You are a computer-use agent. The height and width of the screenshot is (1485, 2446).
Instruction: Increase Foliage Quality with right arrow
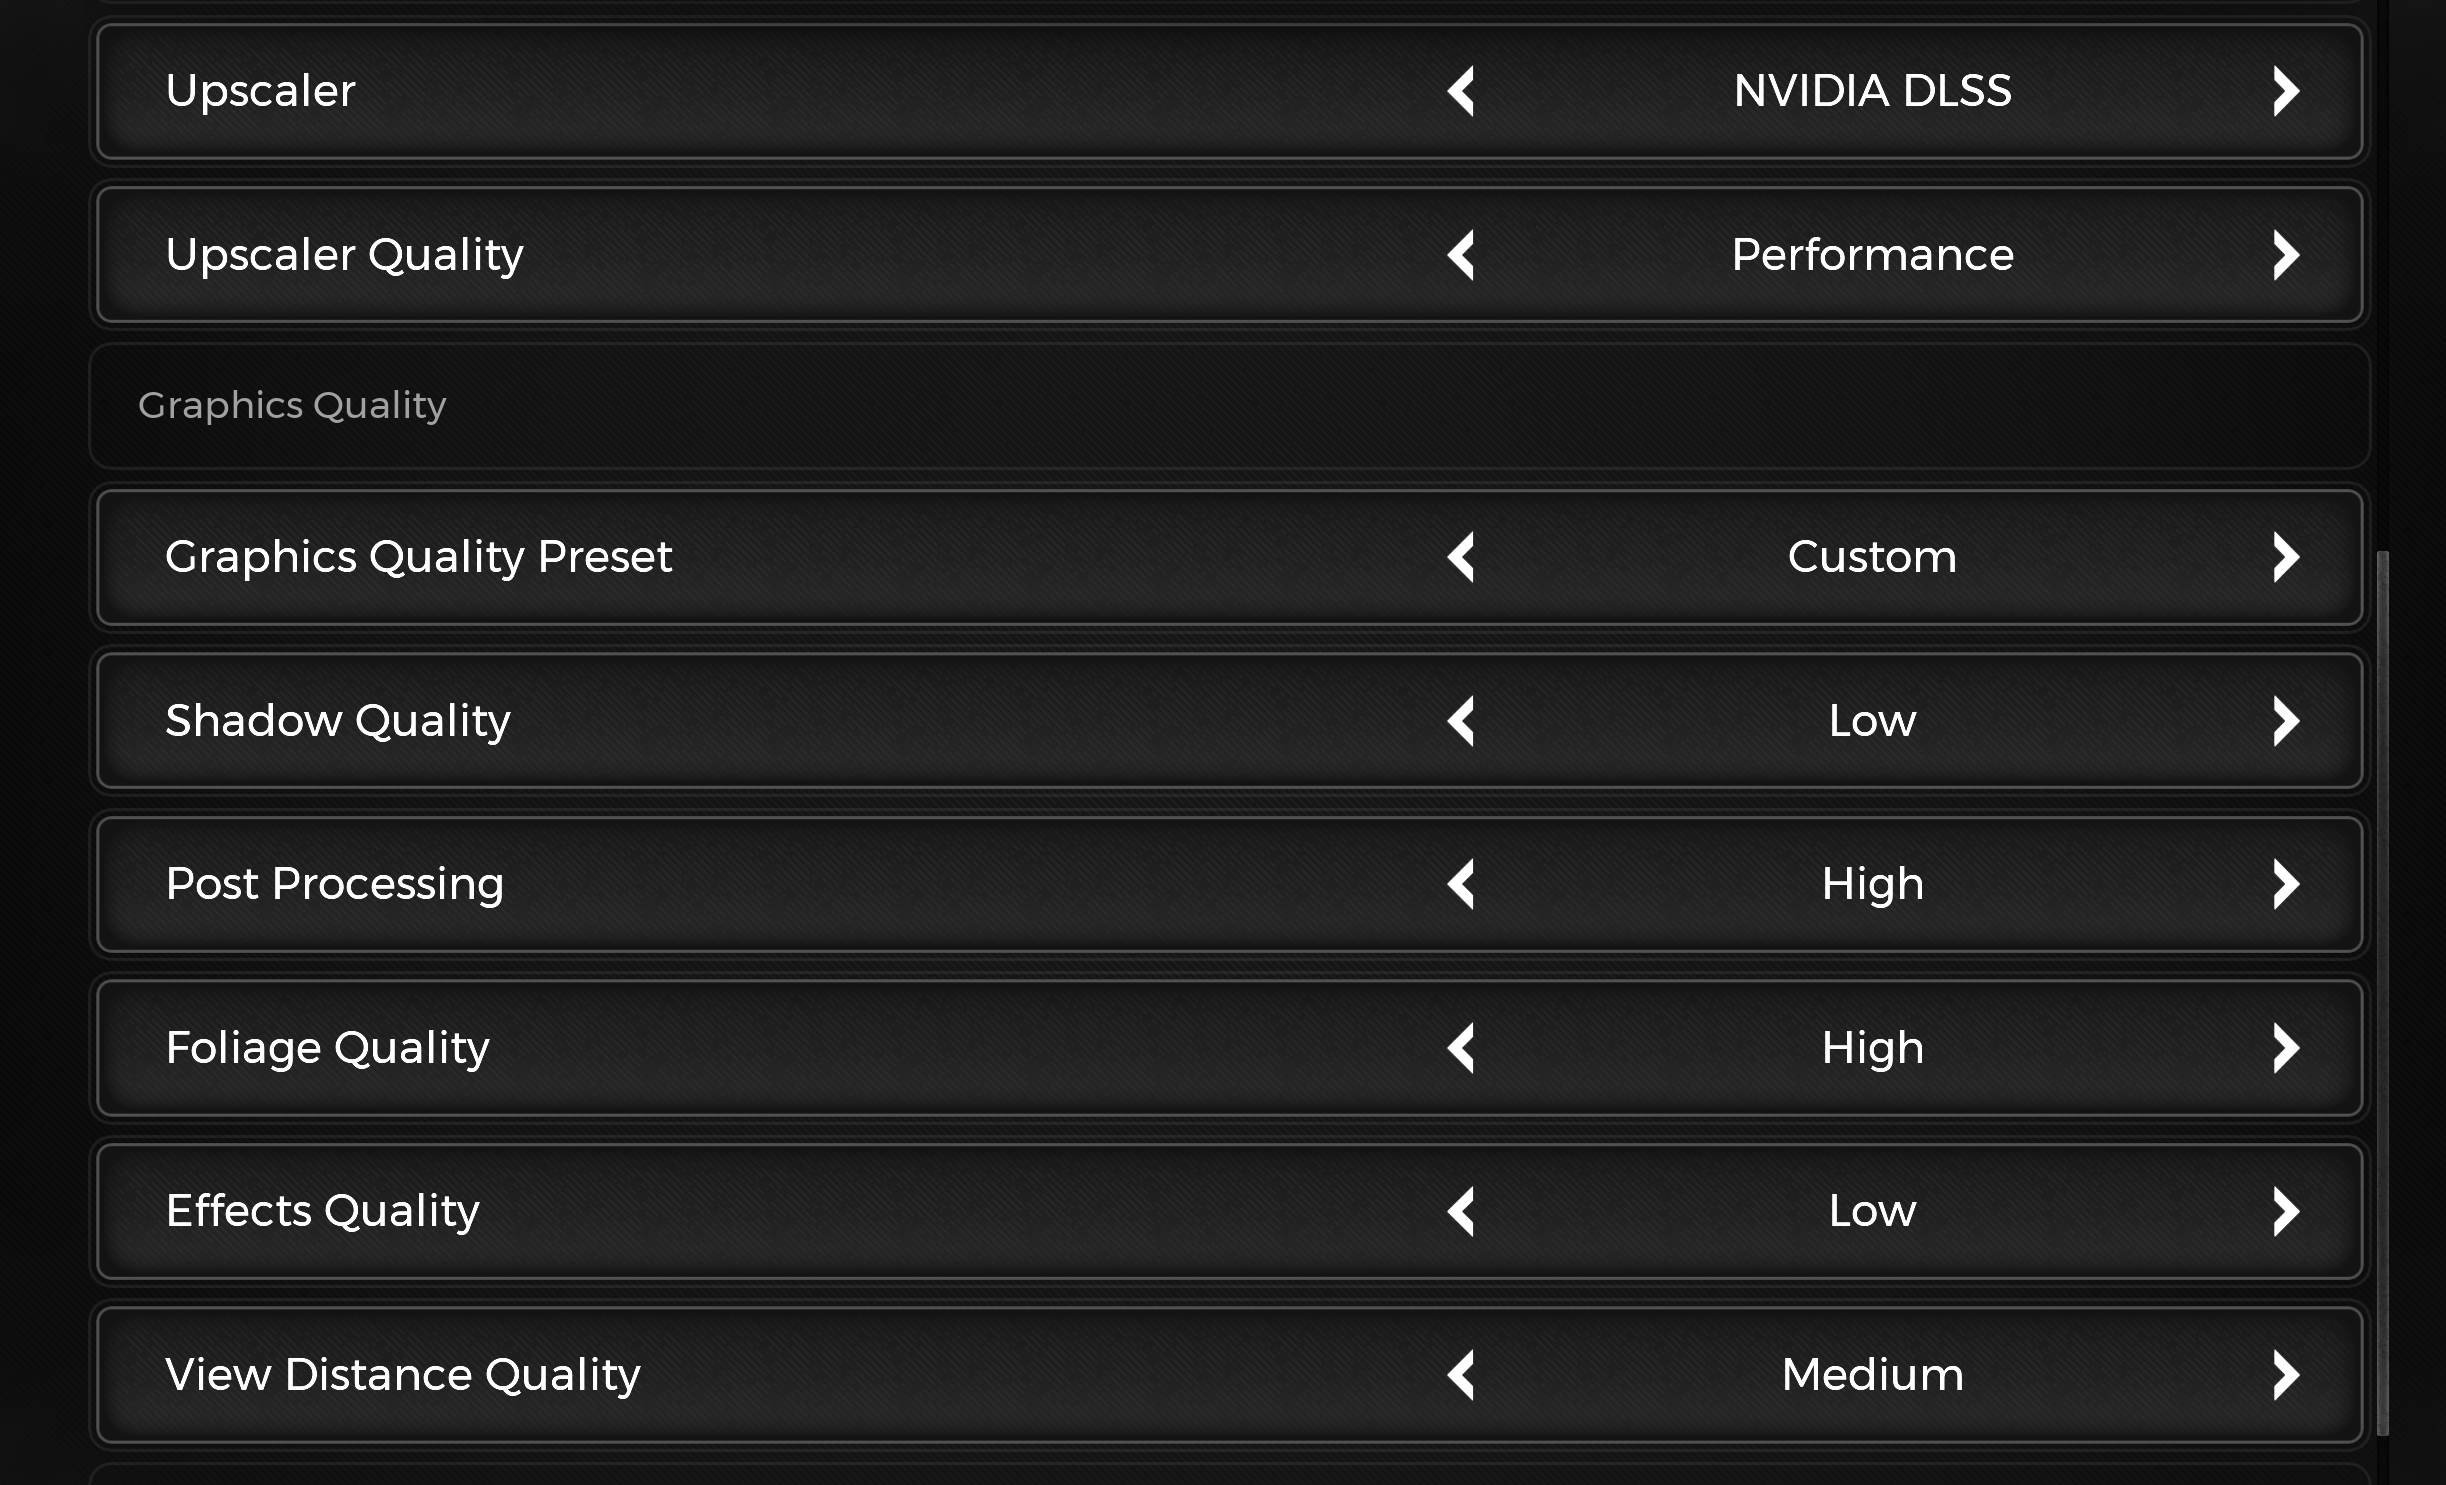2285,1048
